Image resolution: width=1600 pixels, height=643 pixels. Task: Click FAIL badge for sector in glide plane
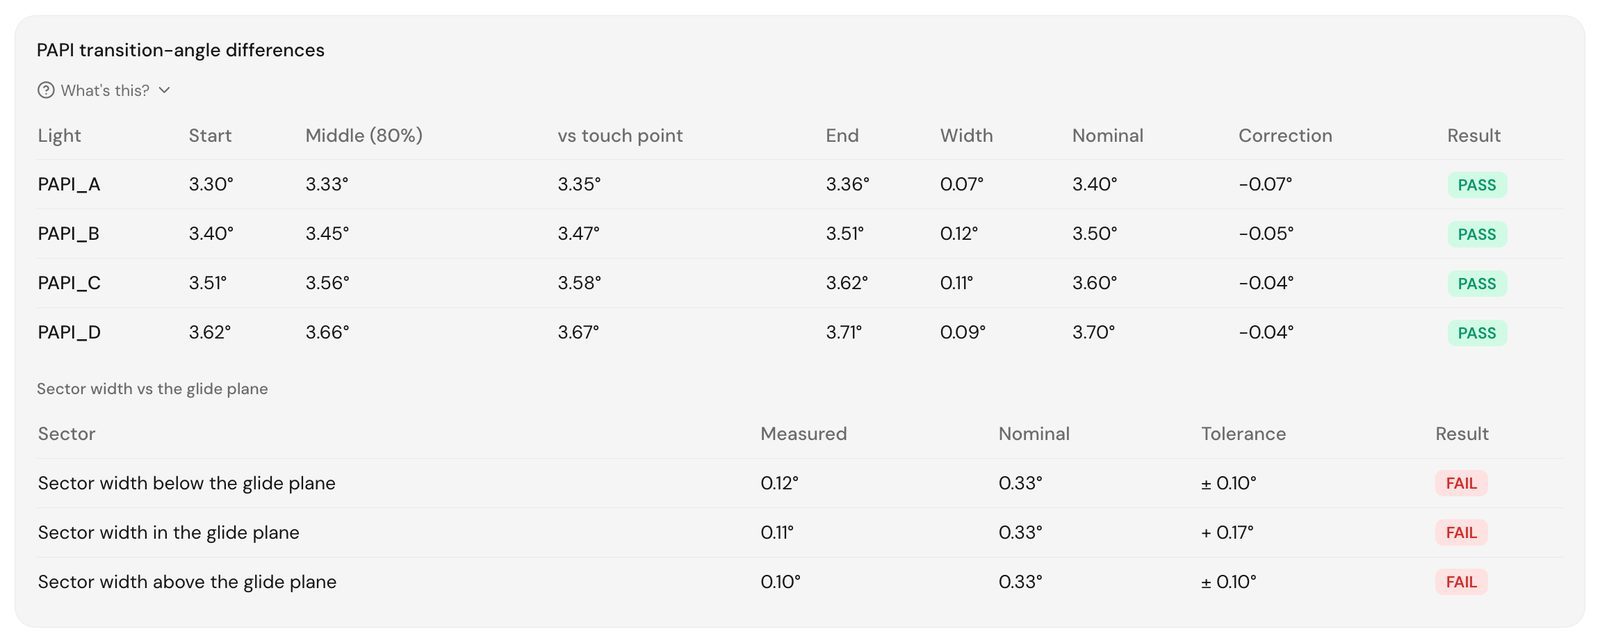point(1461,533)
